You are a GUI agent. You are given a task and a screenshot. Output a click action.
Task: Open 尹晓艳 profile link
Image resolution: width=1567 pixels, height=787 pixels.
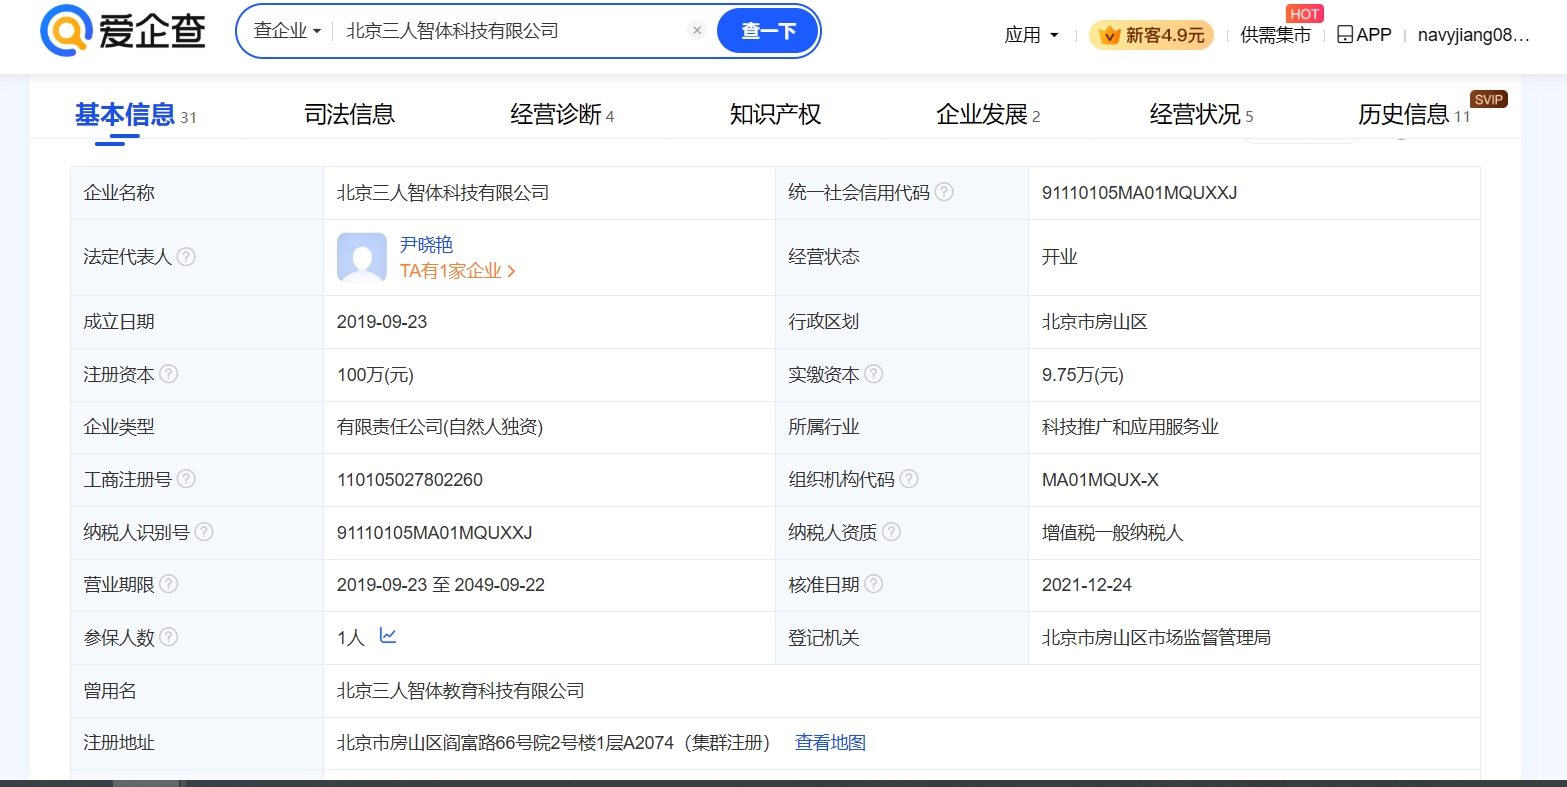pos(426,245)
